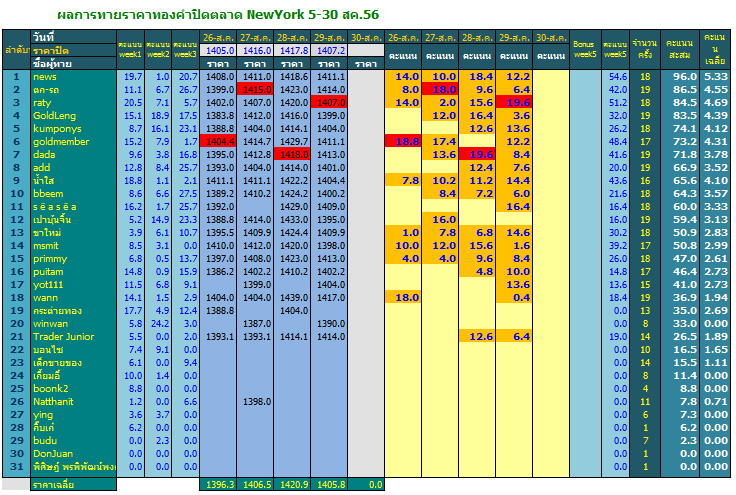736x495 pixels.
Task: Click average price cell 1420.9
Action: pos(292,485)
